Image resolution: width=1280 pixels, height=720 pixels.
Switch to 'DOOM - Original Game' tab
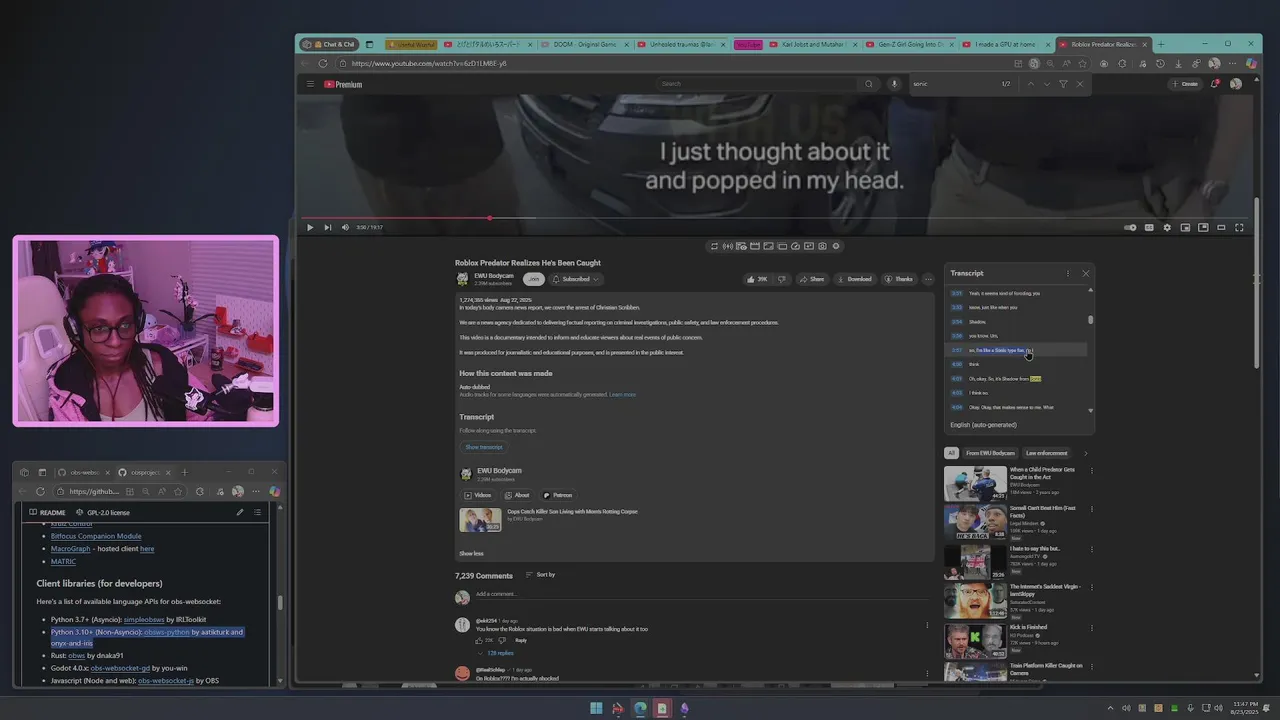pyautogui.click(x=585, y=44)
